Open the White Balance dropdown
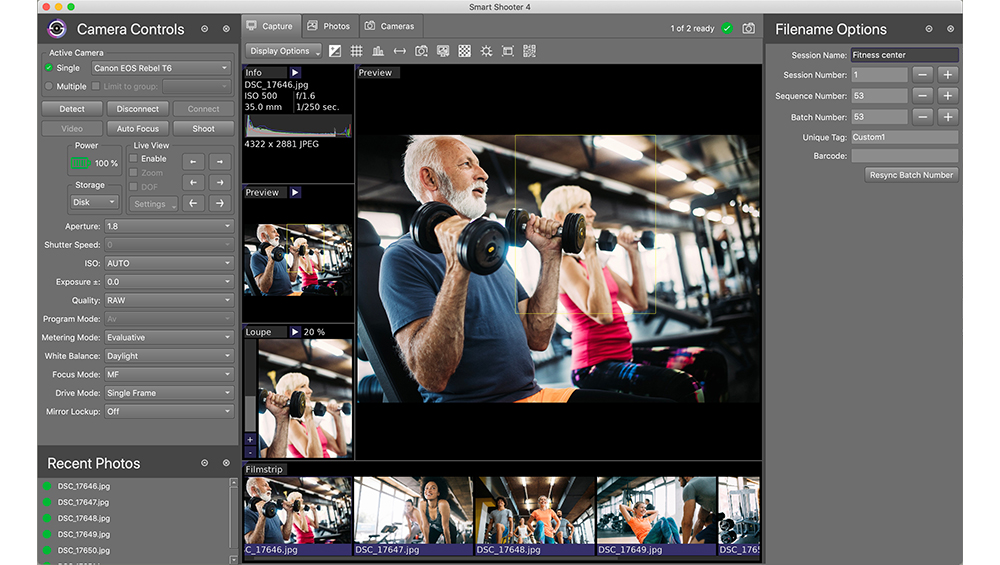The height and width of the screenshot is (565, 1000). coord(168,356)
